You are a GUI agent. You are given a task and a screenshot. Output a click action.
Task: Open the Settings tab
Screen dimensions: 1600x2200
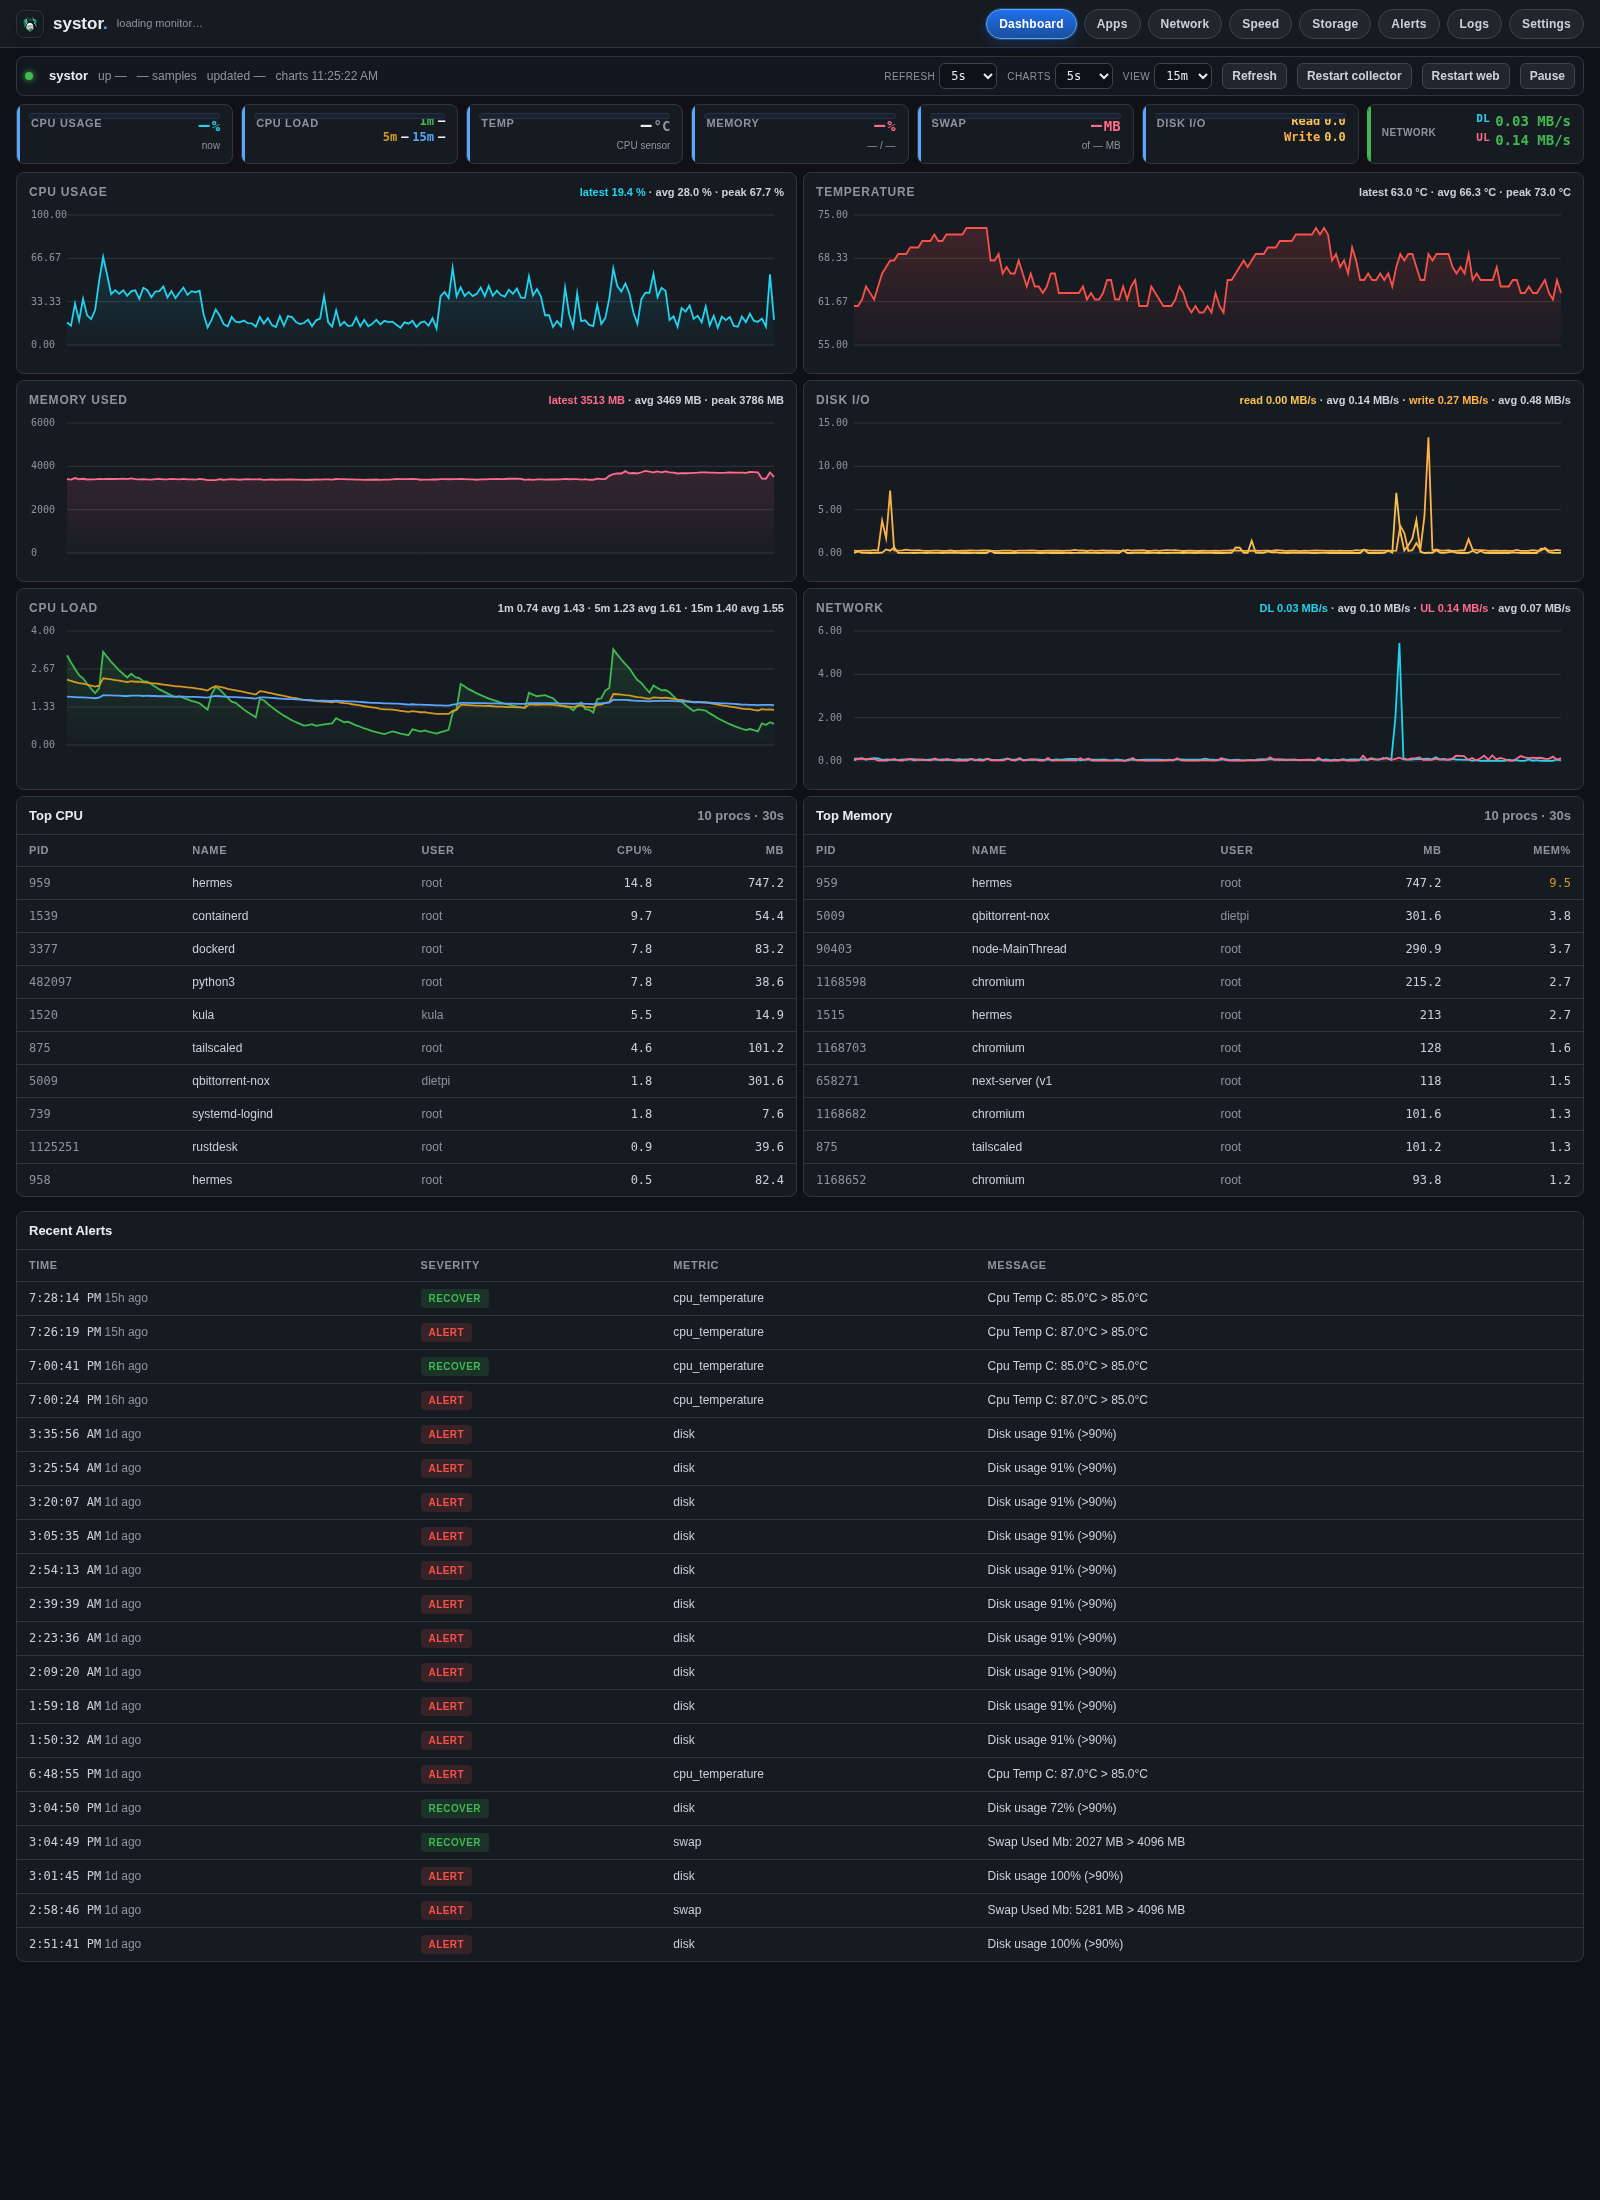coord(1545,24)
